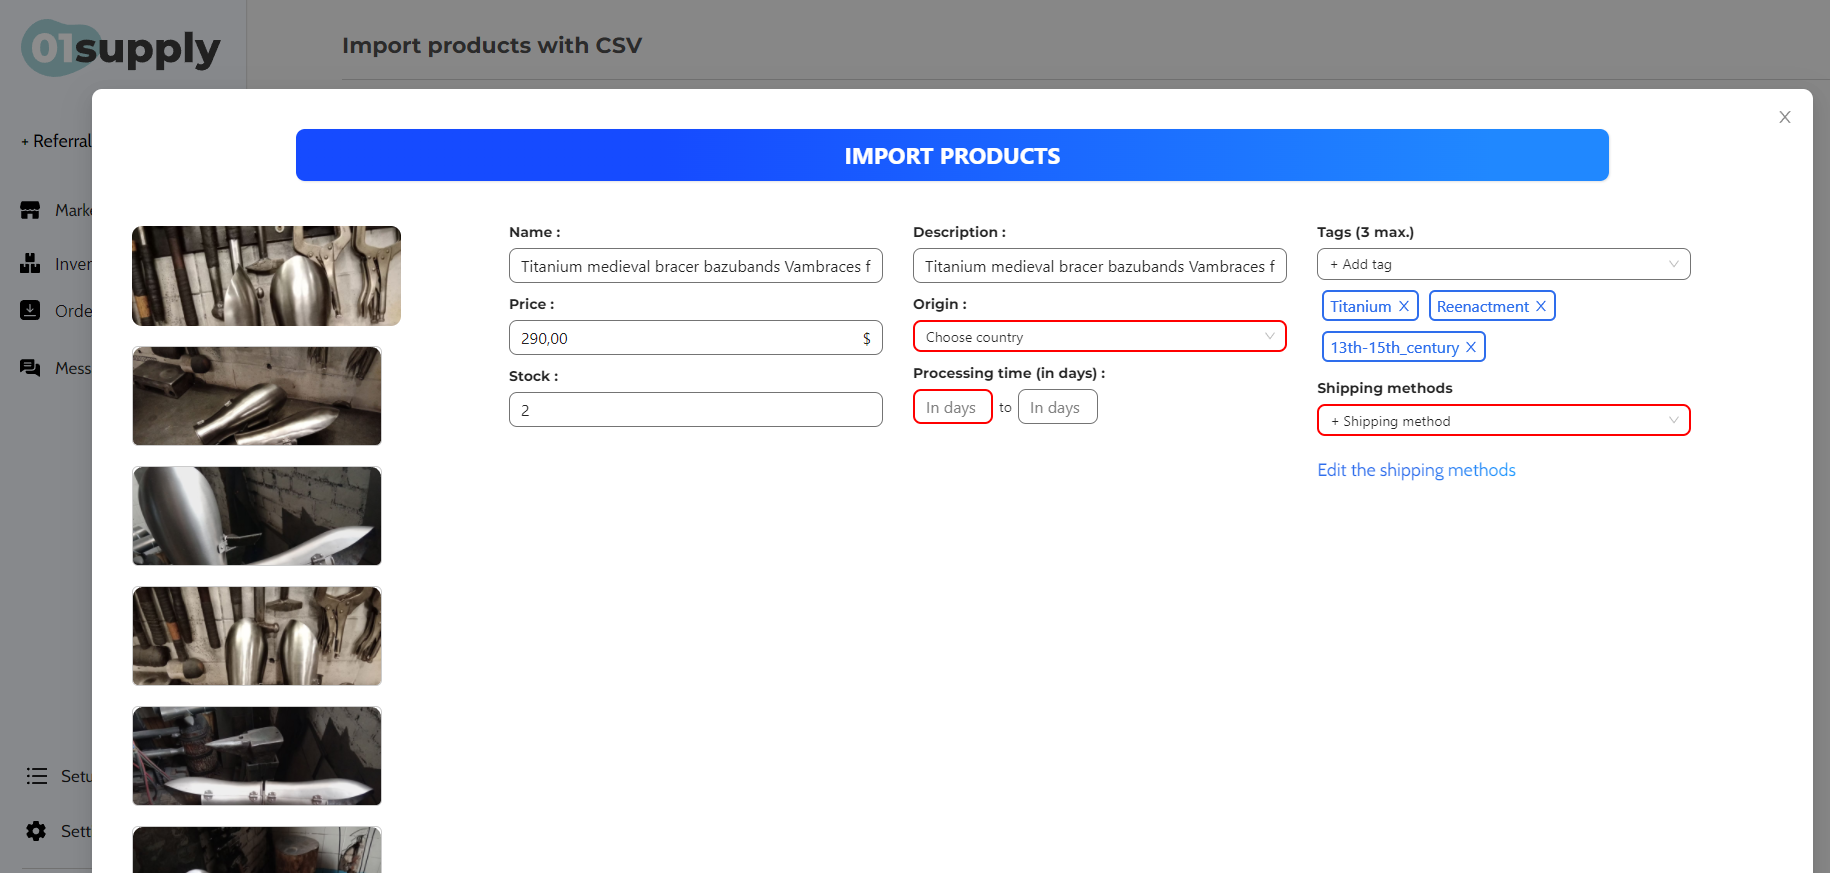1830x873 pixels.
Task: Focus the minimum processing days field
Action: [952, 407]
